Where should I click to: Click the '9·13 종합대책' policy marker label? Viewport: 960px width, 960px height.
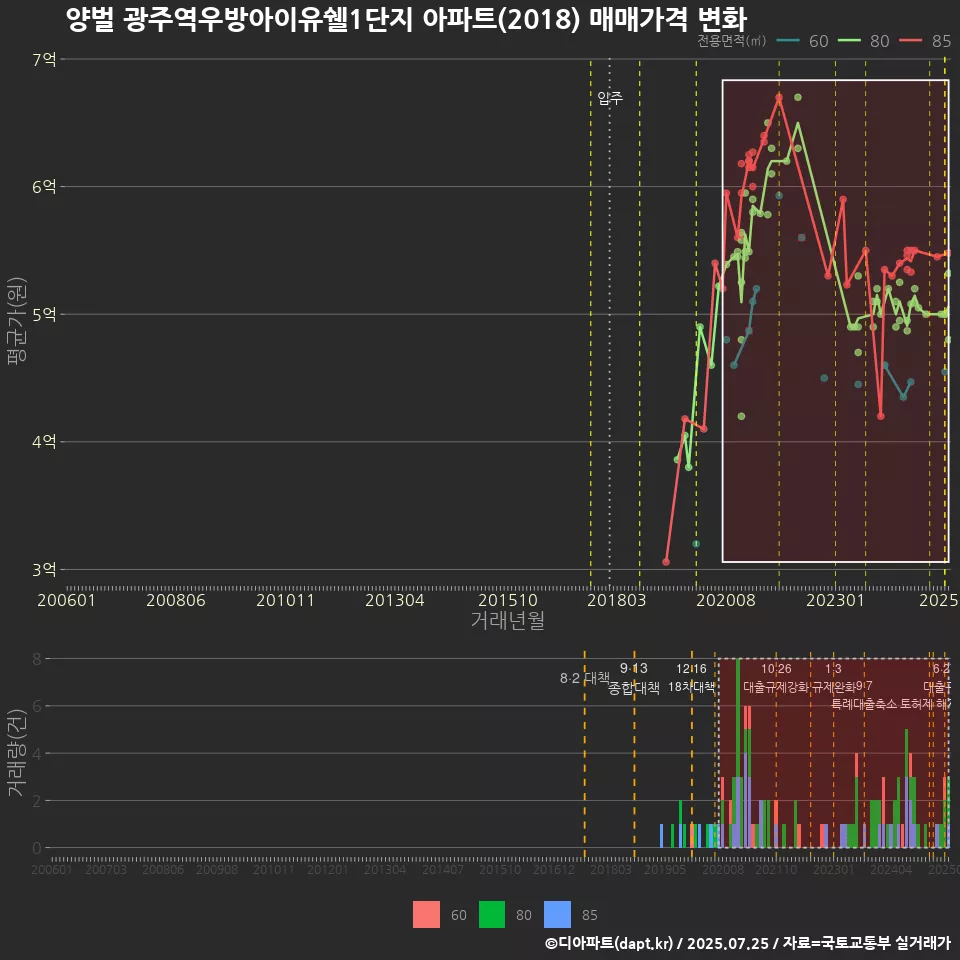(634, 678)
